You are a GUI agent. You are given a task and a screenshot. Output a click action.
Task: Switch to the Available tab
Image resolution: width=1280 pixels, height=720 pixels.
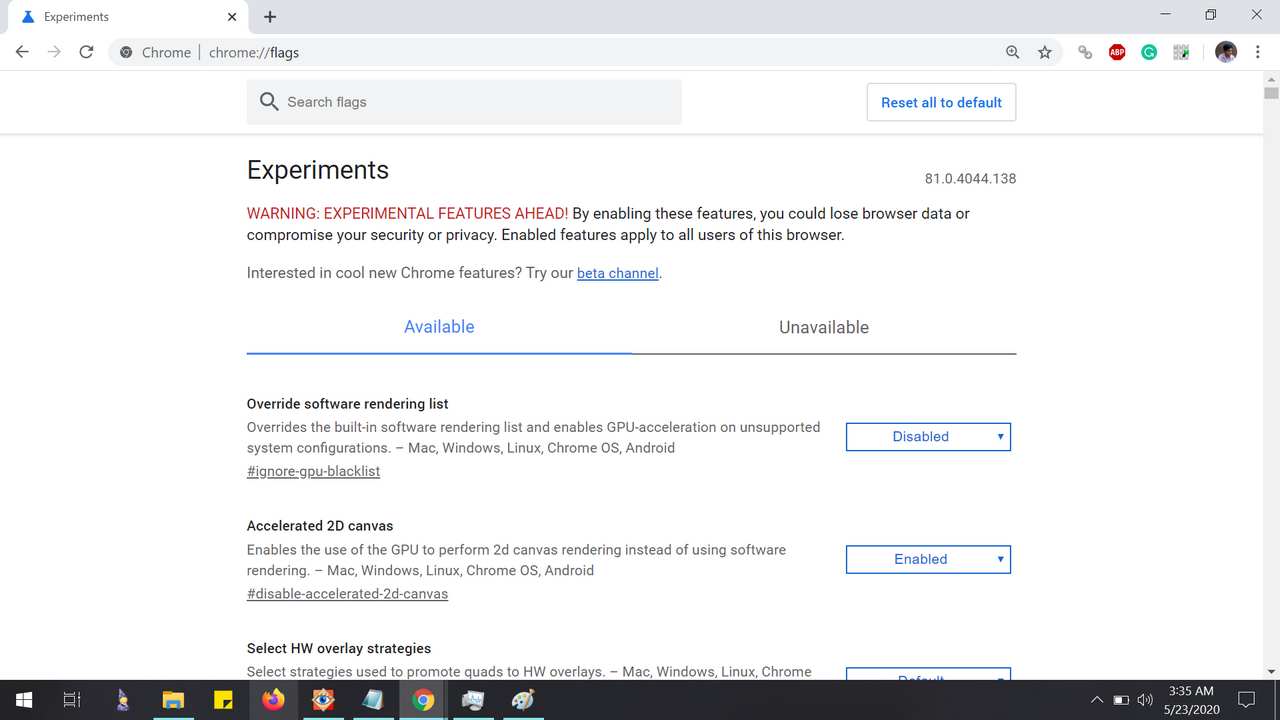[x=439, y=327]
